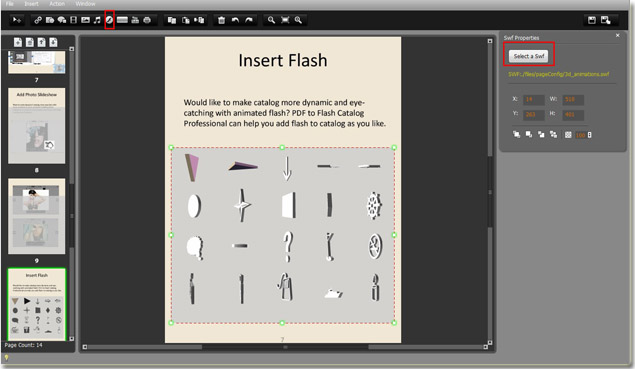Select the add button bar tool
Viewport: 635px width, 369px height.
tap(122, 20)
